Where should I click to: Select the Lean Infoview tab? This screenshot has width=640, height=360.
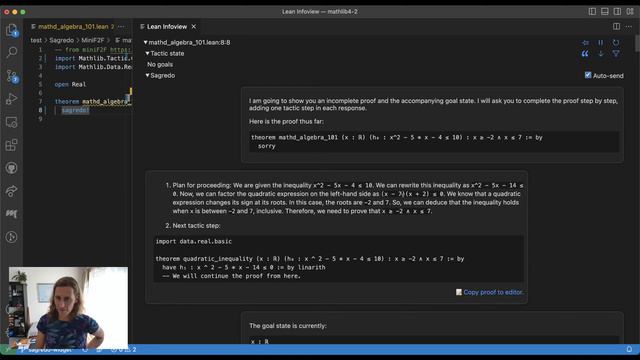click(167, 27)
